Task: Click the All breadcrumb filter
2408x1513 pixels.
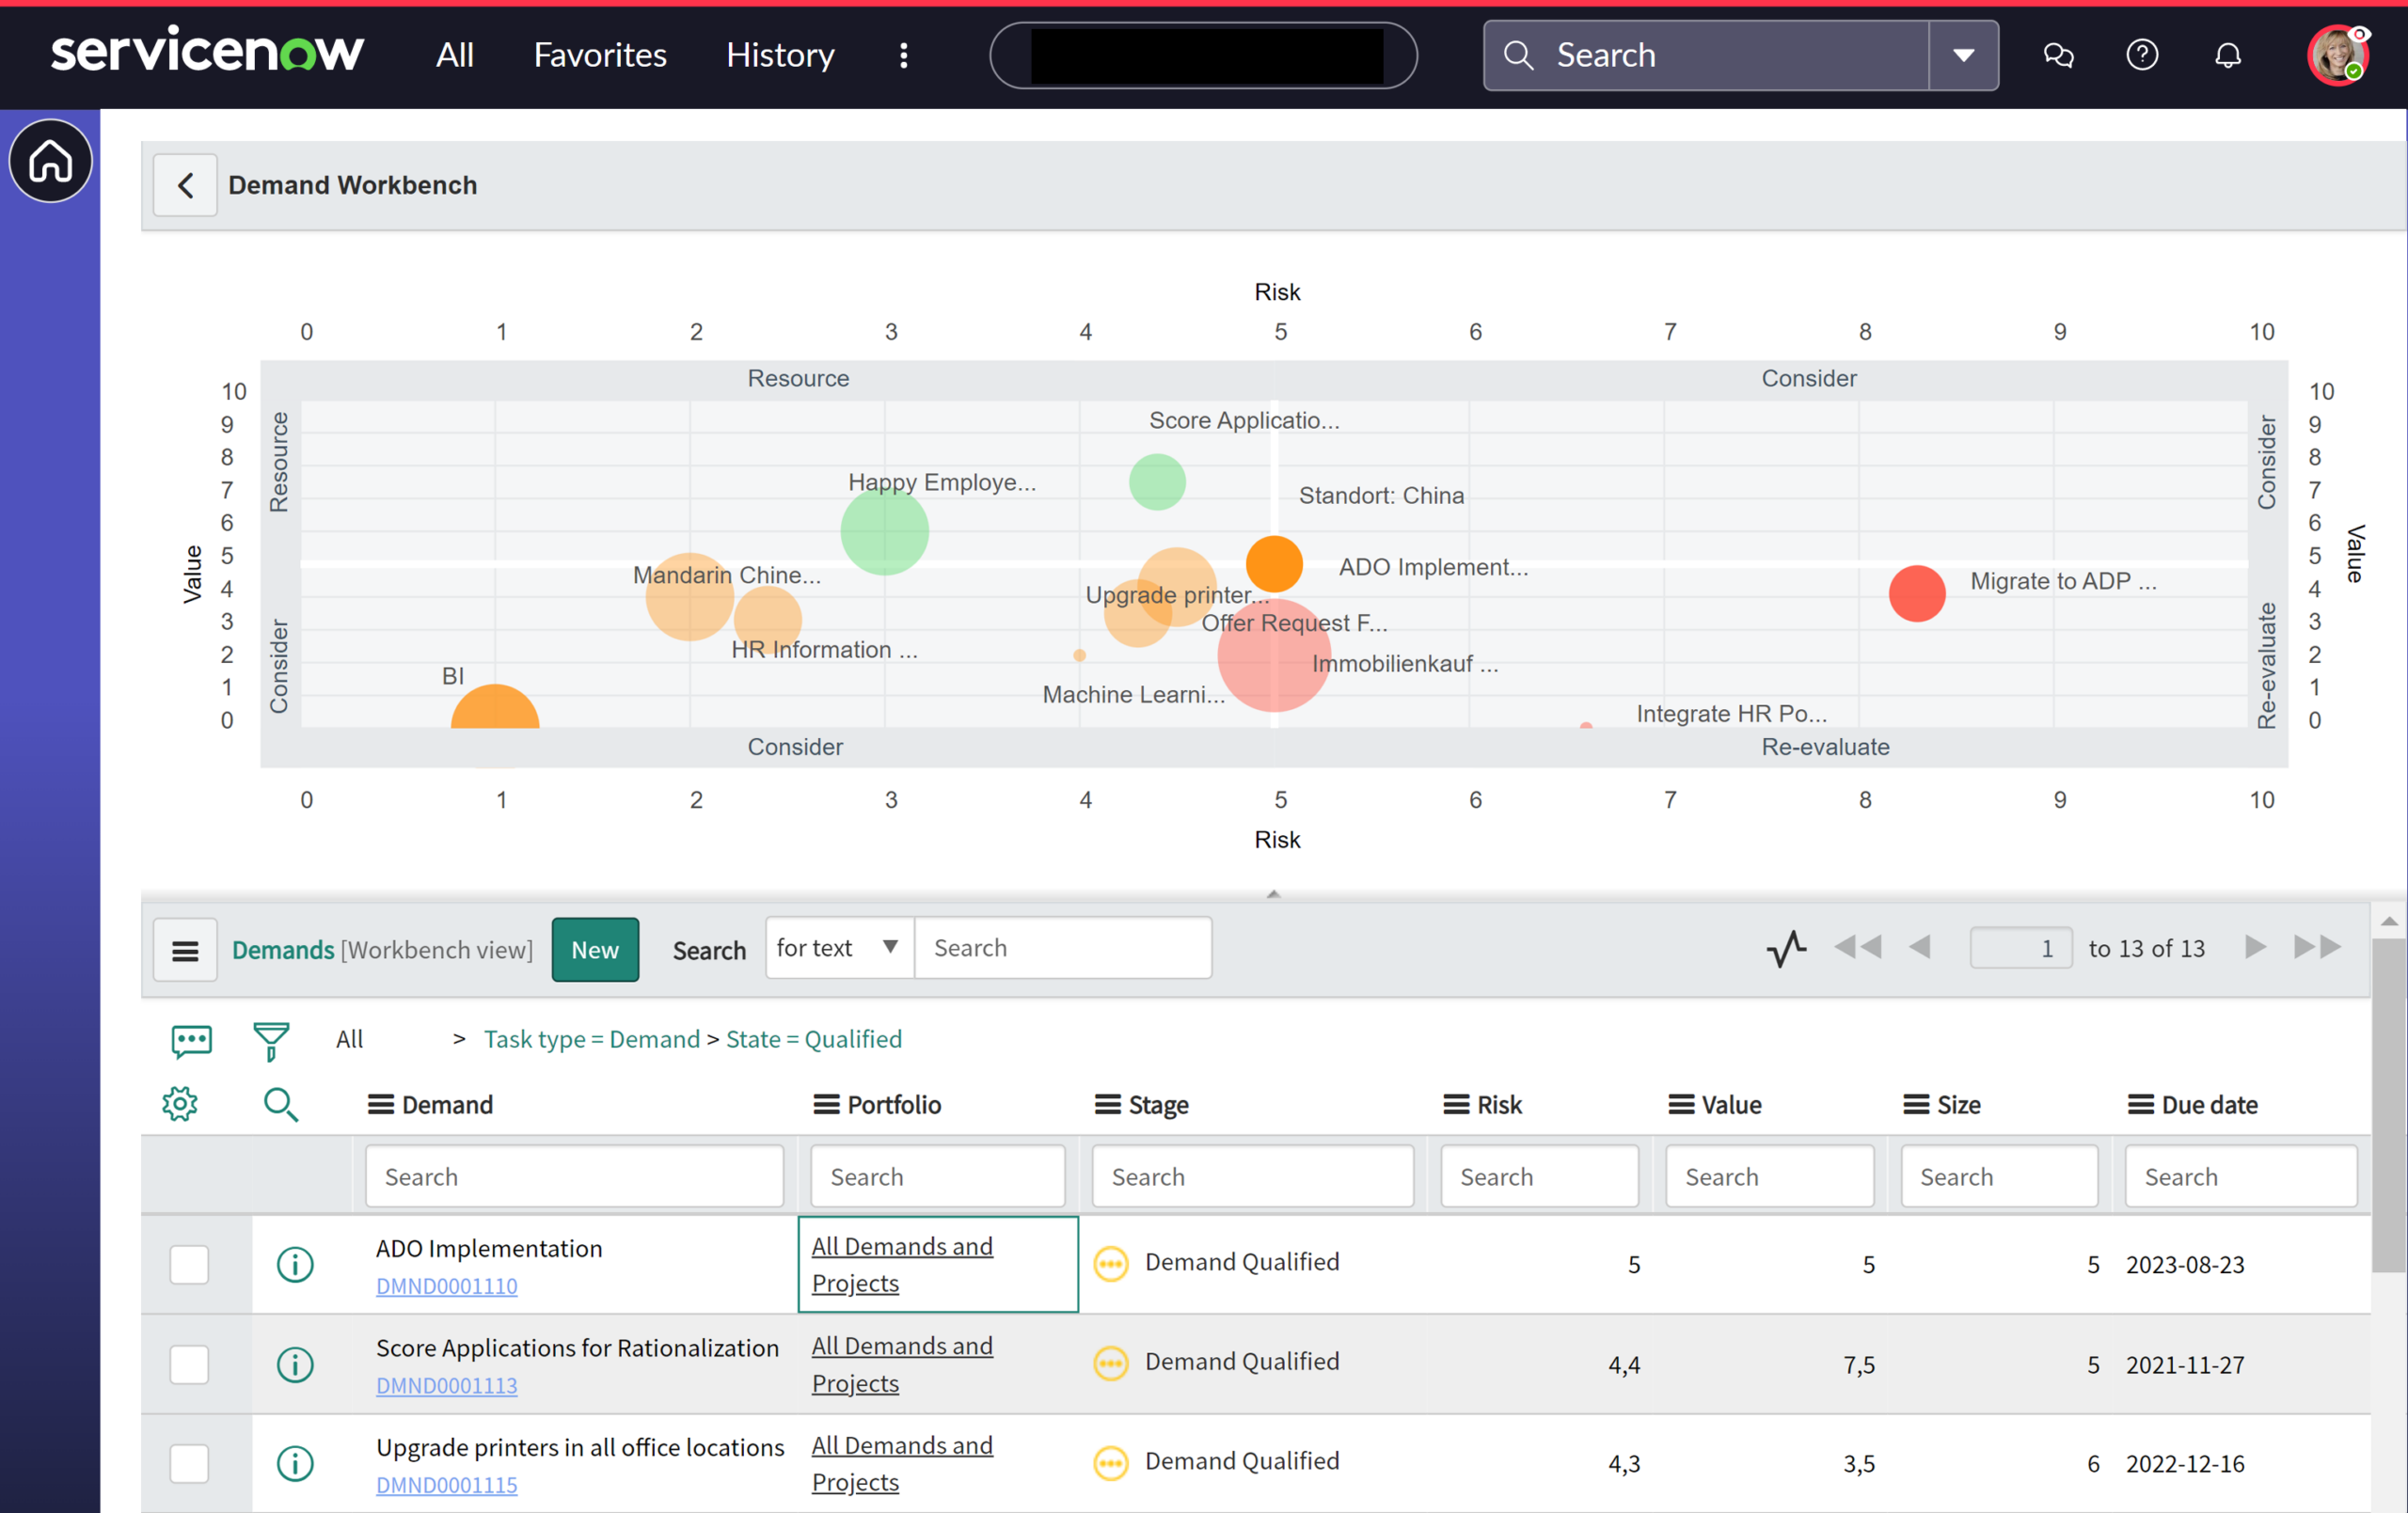Action: pyautogui.click(x=349, y=1039)
